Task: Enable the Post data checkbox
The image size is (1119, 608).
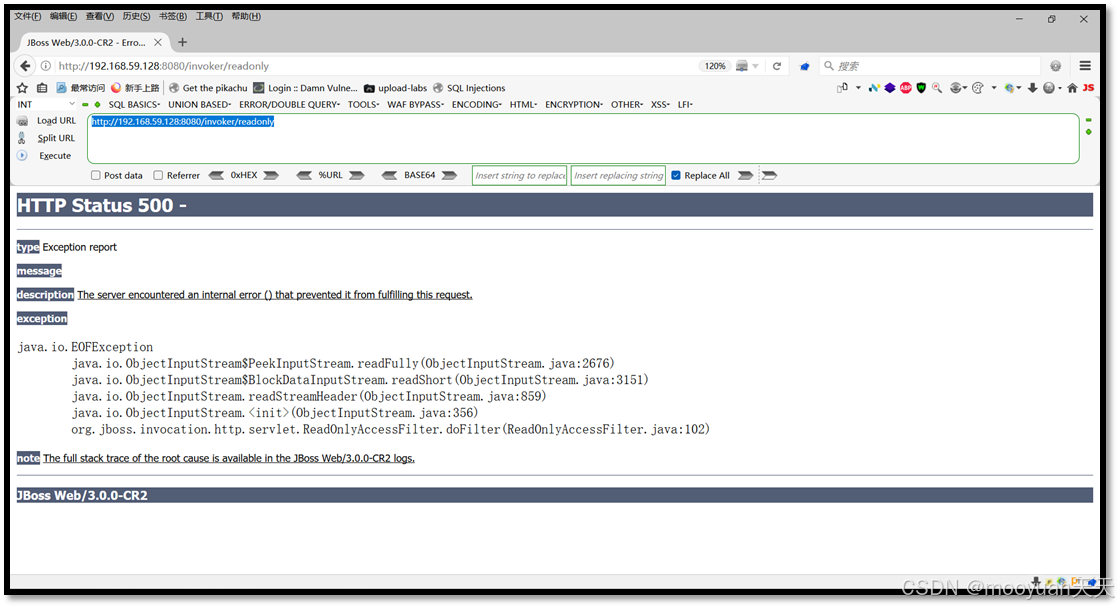Action: point(96,176)
